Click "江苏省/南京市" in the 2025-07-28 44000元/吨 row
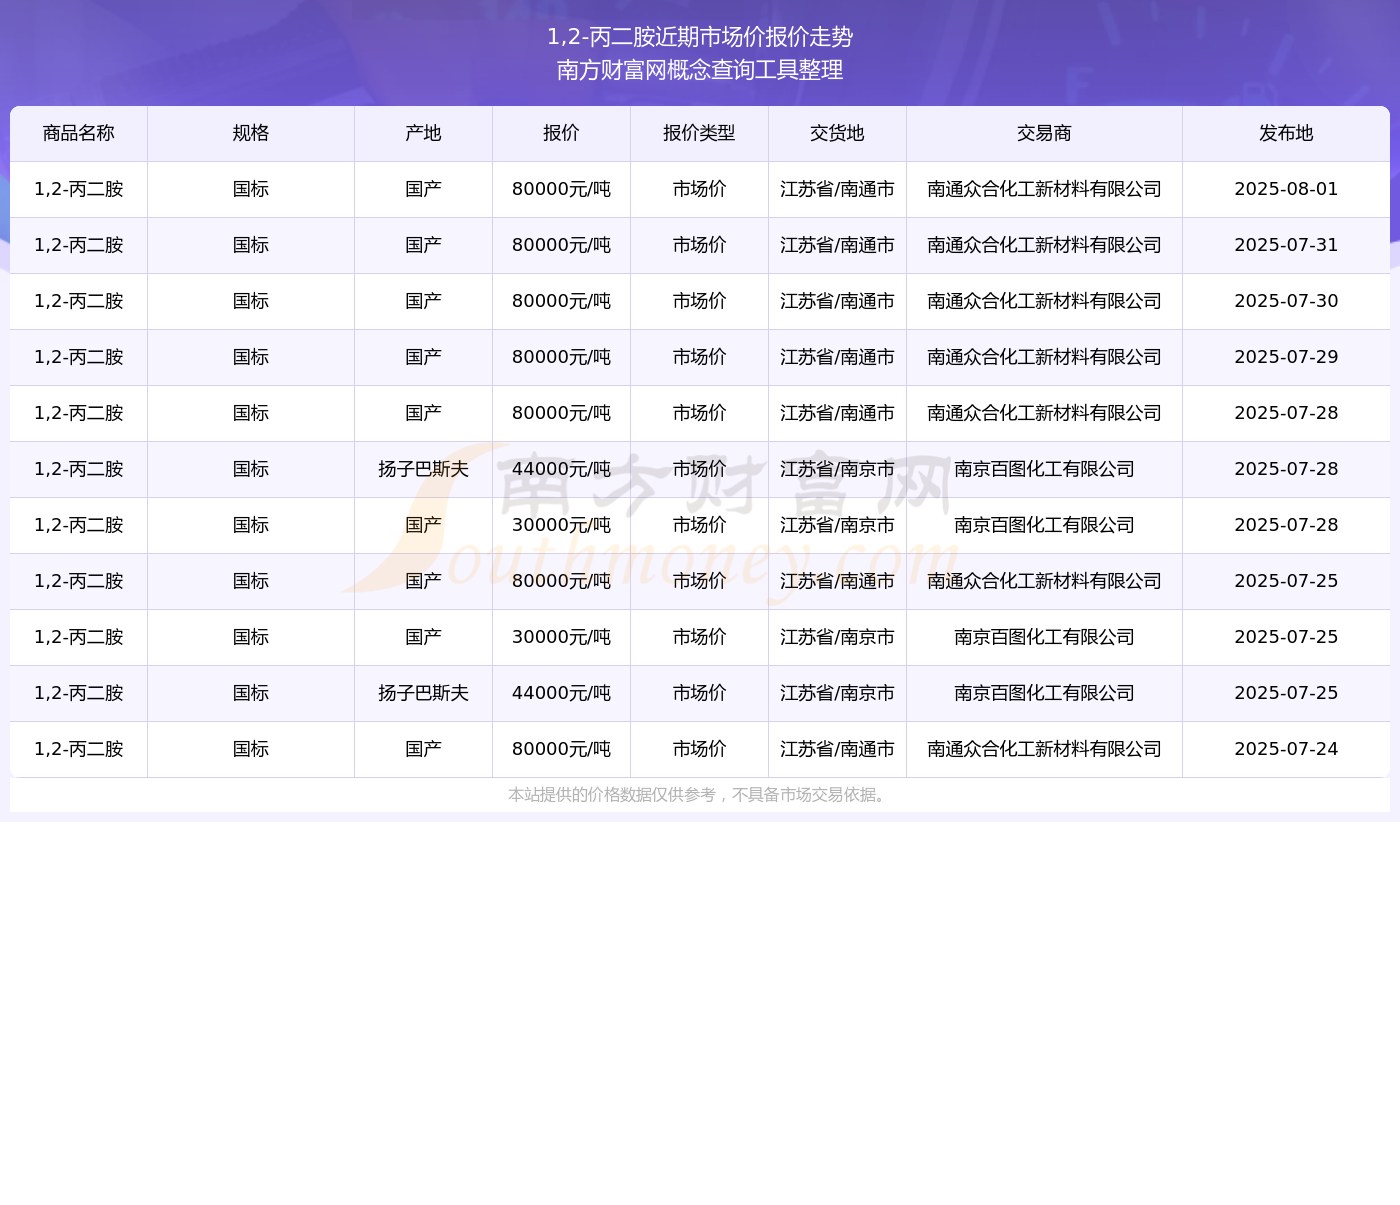This screenshot has width=1400, height=1205. pyautogui.click(x=838, y=469)
